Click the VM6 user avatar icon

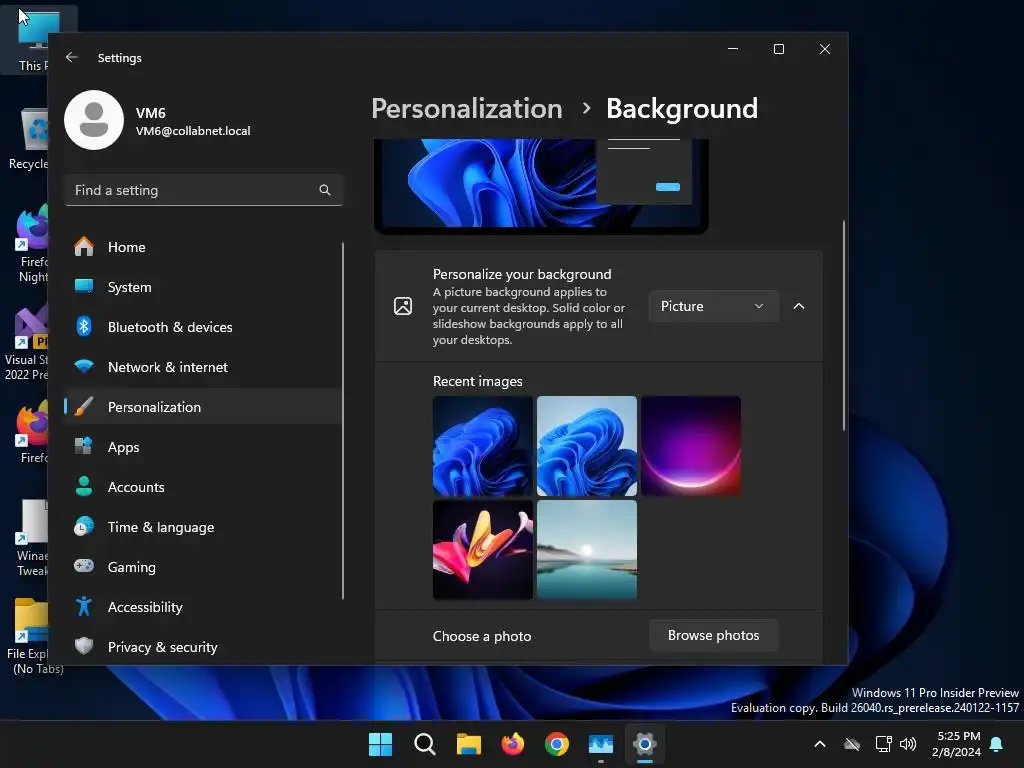94,120
